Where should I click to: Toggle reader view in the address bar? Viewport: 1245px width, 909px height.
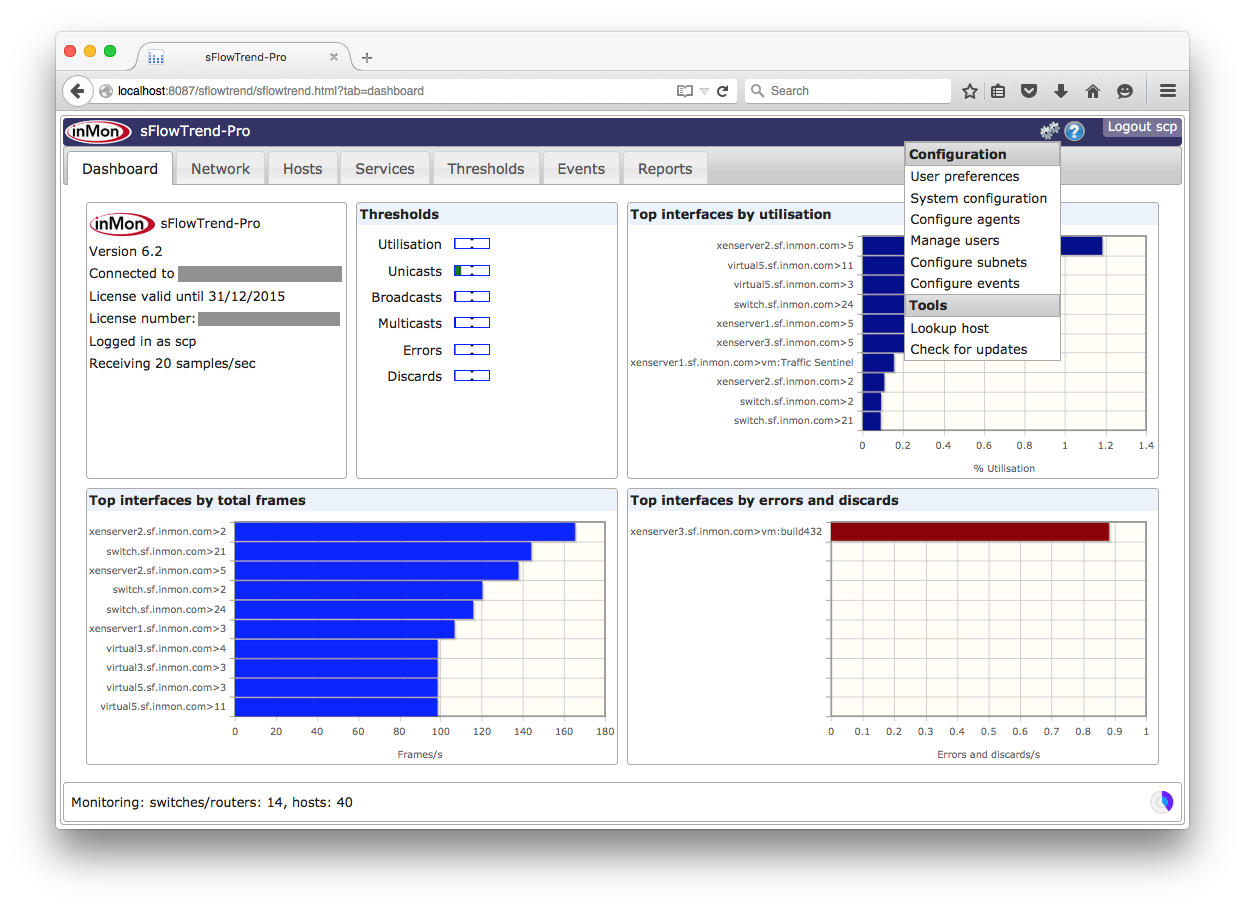click(x=685, y=91)
